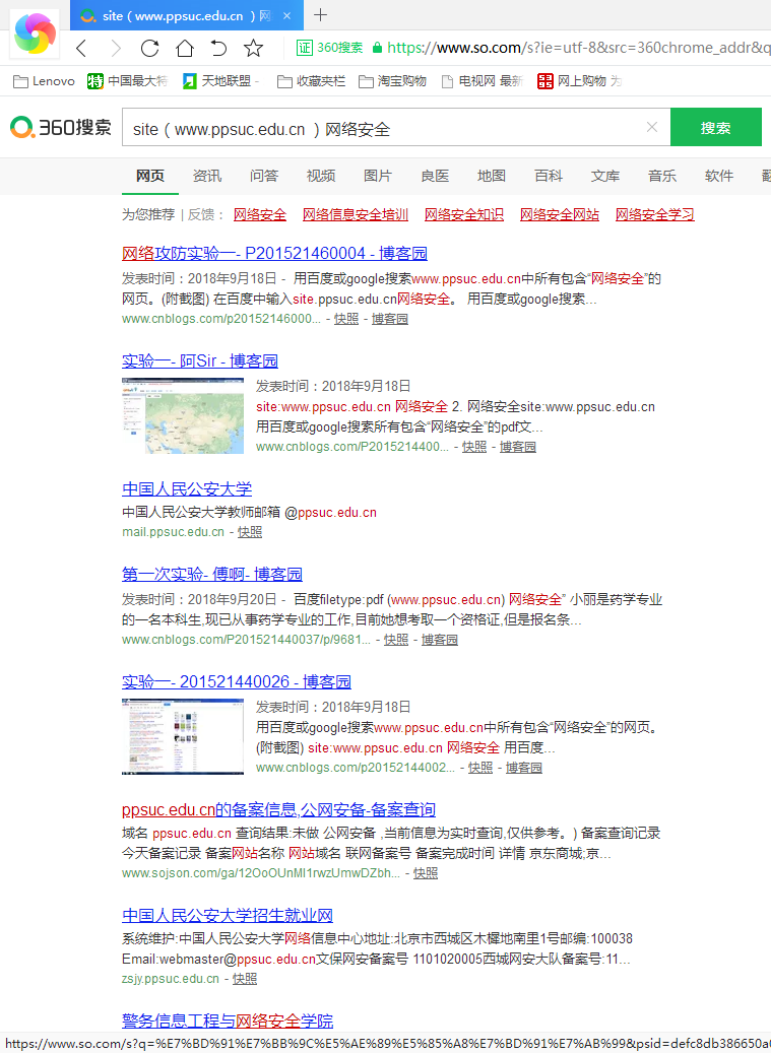This screenshot has height=1053, width=772.
Task: Bookmark page with the star icon
Action: pyautogui.click(x=253, y=48)
